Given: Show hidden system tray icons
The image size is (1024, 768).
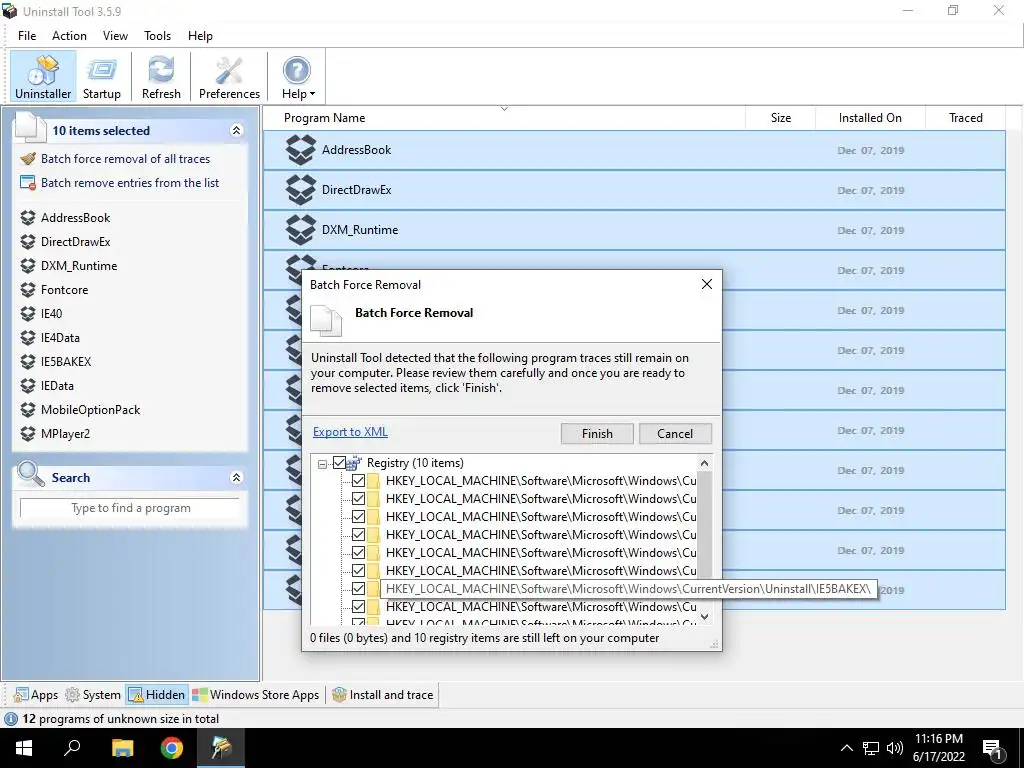Looking at the screenshot, I should coord(846,748).
